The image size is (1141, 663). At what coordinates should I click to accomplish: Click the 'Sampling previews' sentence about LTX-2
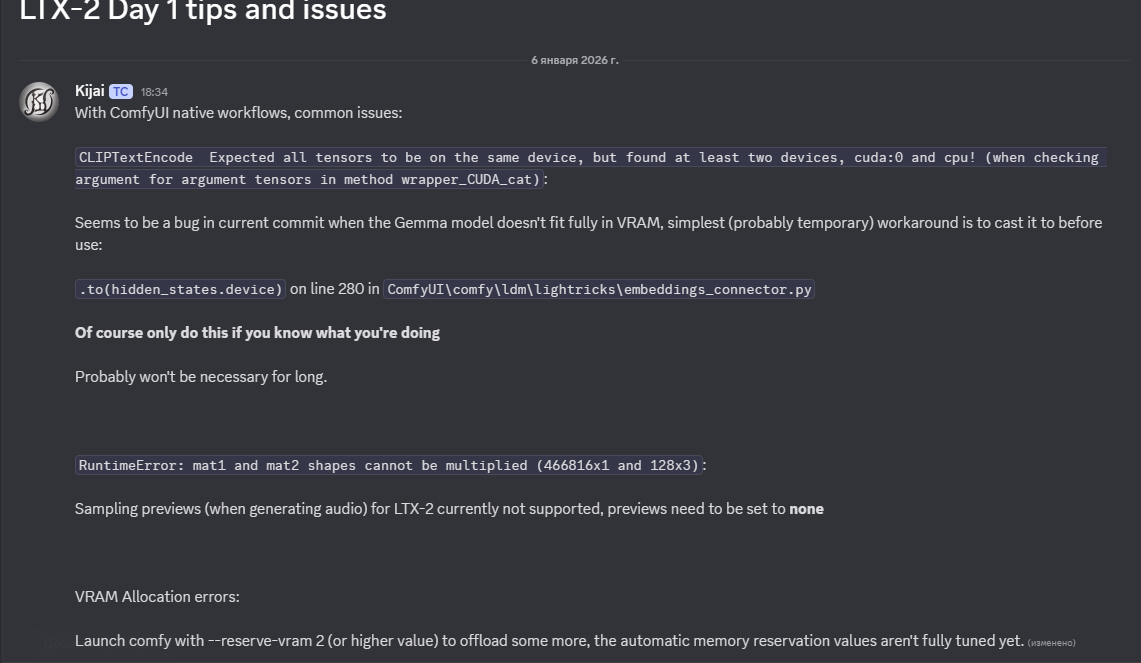[x=430, y=509]
